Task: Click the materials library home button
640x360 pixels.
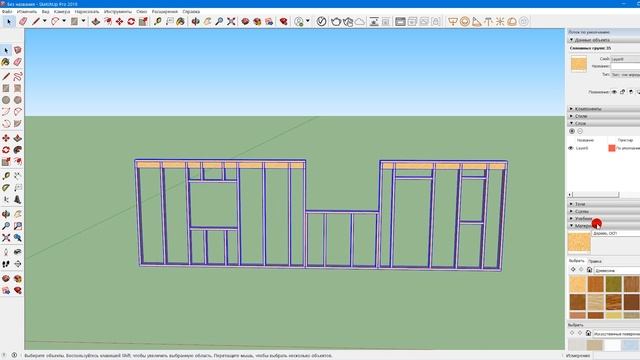Action: 589,270
